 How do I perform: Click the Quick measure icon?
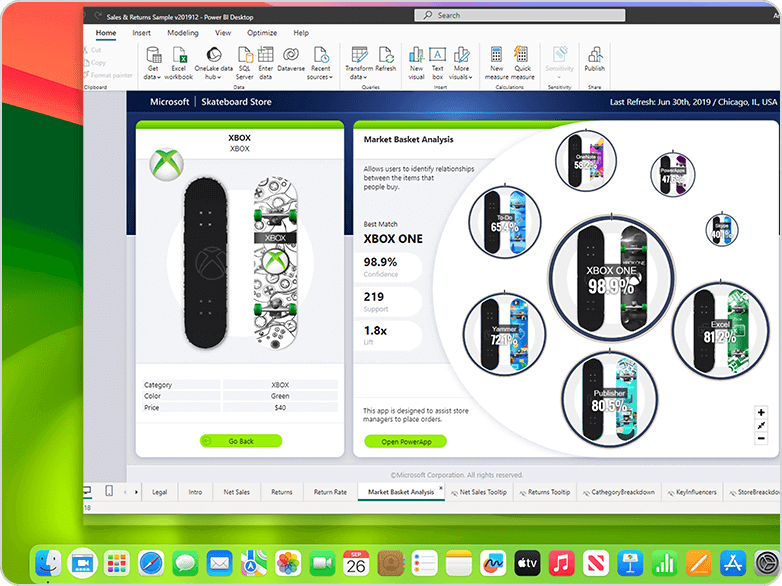521,57
